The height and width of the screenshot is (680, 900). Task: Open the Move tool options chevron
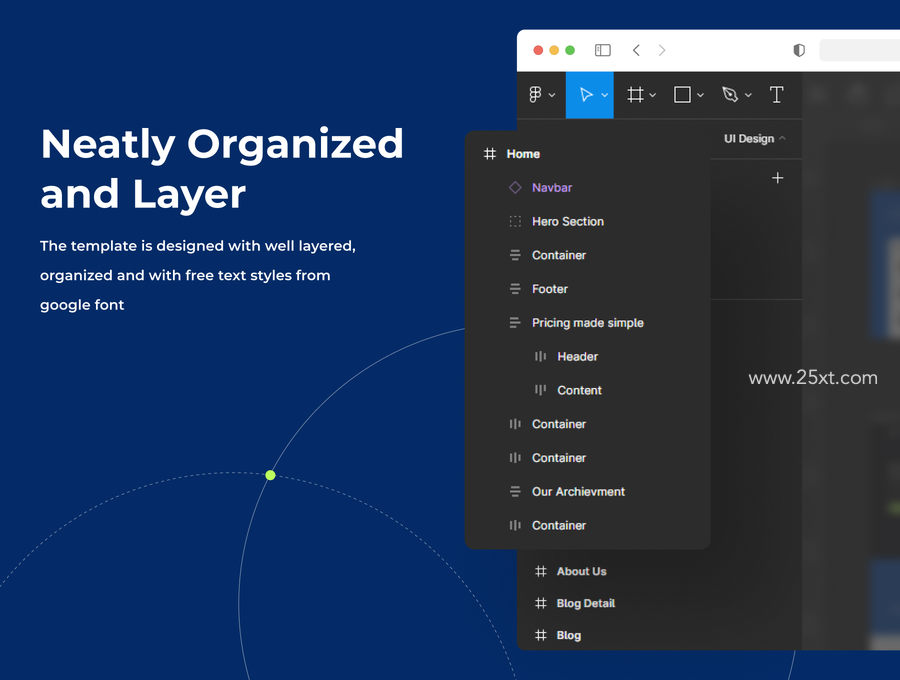604,95
